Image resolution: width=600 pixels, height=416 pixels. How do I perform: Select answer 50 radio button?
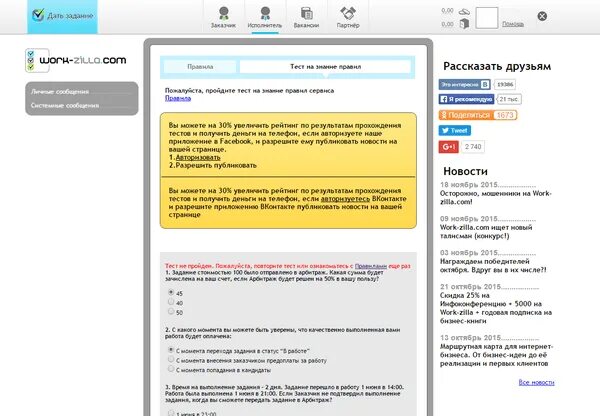171,312
